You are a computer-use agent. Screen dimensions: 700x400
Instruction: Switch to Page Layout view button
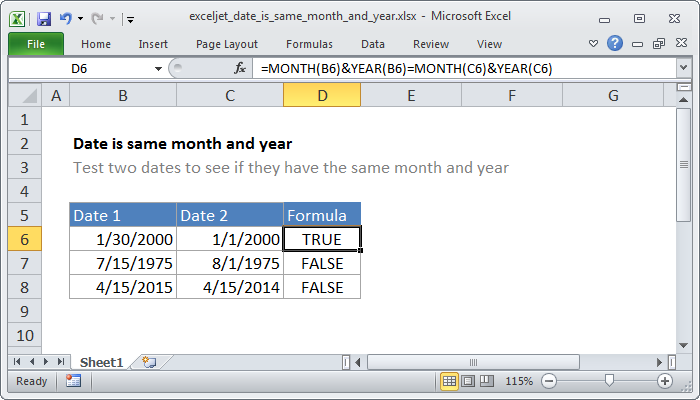click(468, 381)
